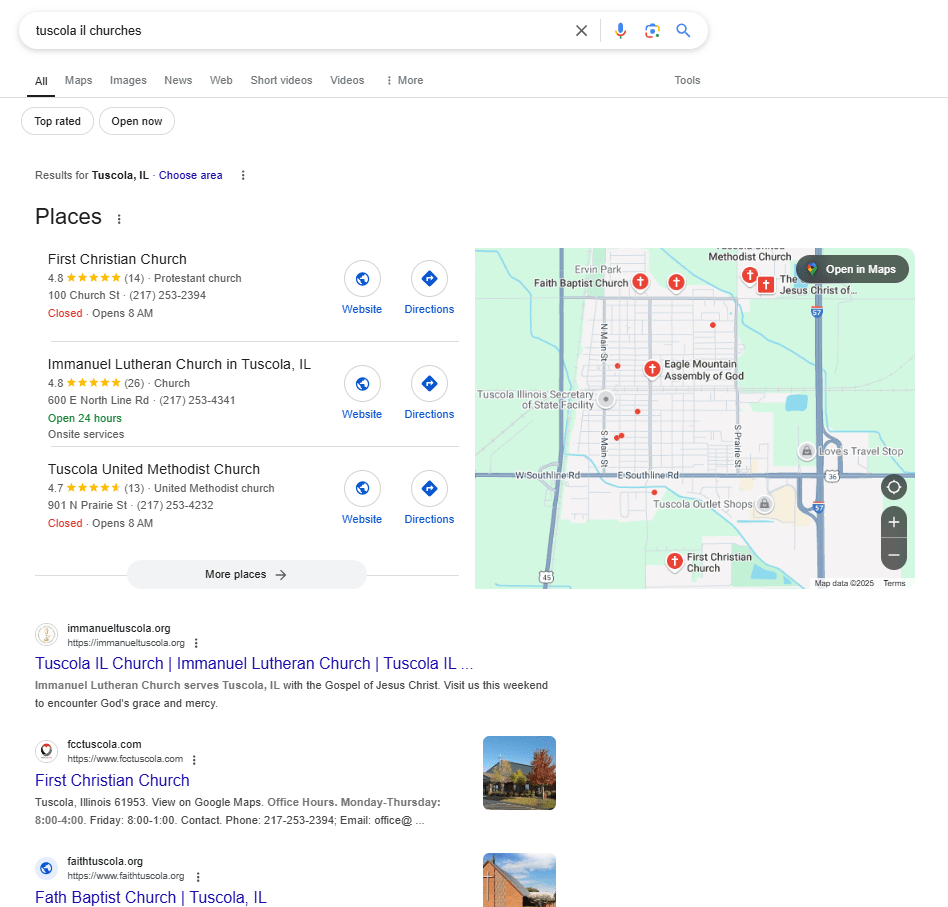Screen dimensions: 948x907
Task: Get Directions to Tuscola United Methodist Church
Action: point(429,489)
